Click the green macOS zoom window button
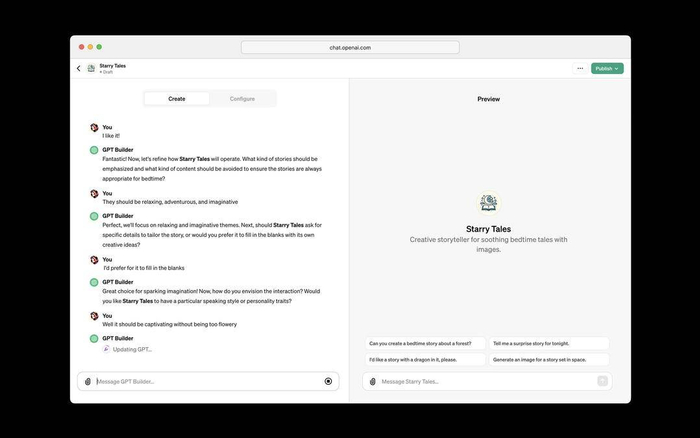This screenshot has height=438, width=700. pos(99,47)
